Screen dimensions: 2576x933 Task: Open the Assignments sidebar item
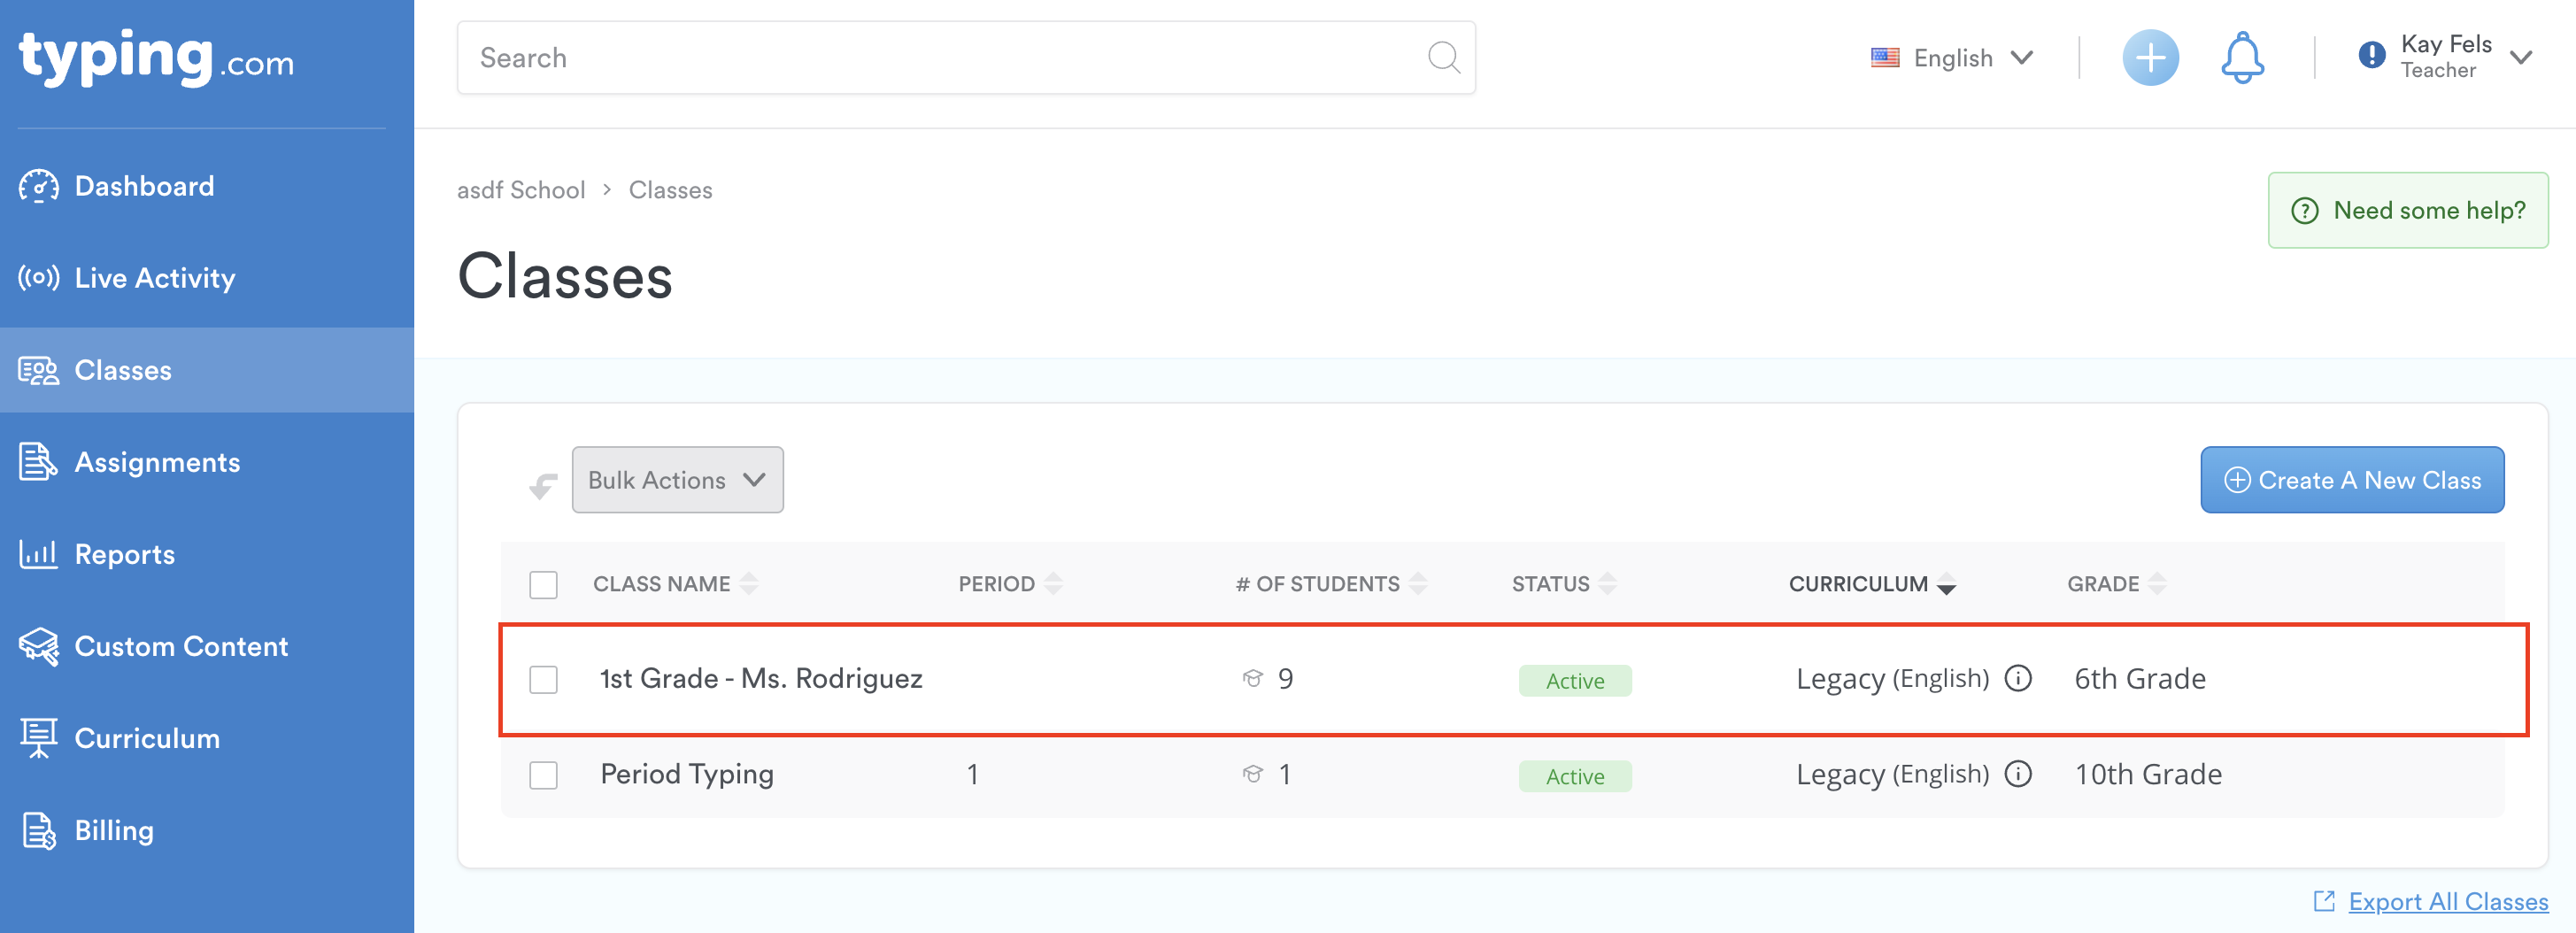tap(157, 462)
